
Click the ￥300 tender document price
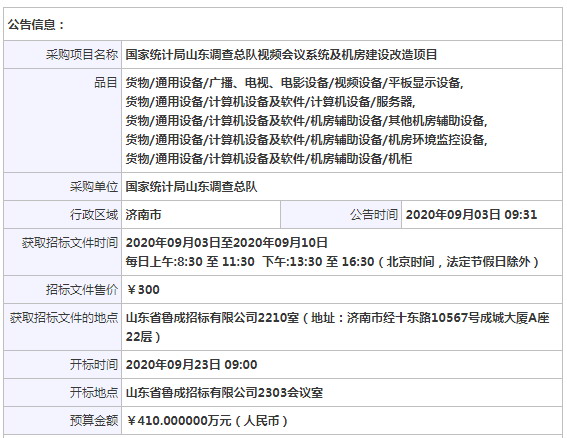143,290
